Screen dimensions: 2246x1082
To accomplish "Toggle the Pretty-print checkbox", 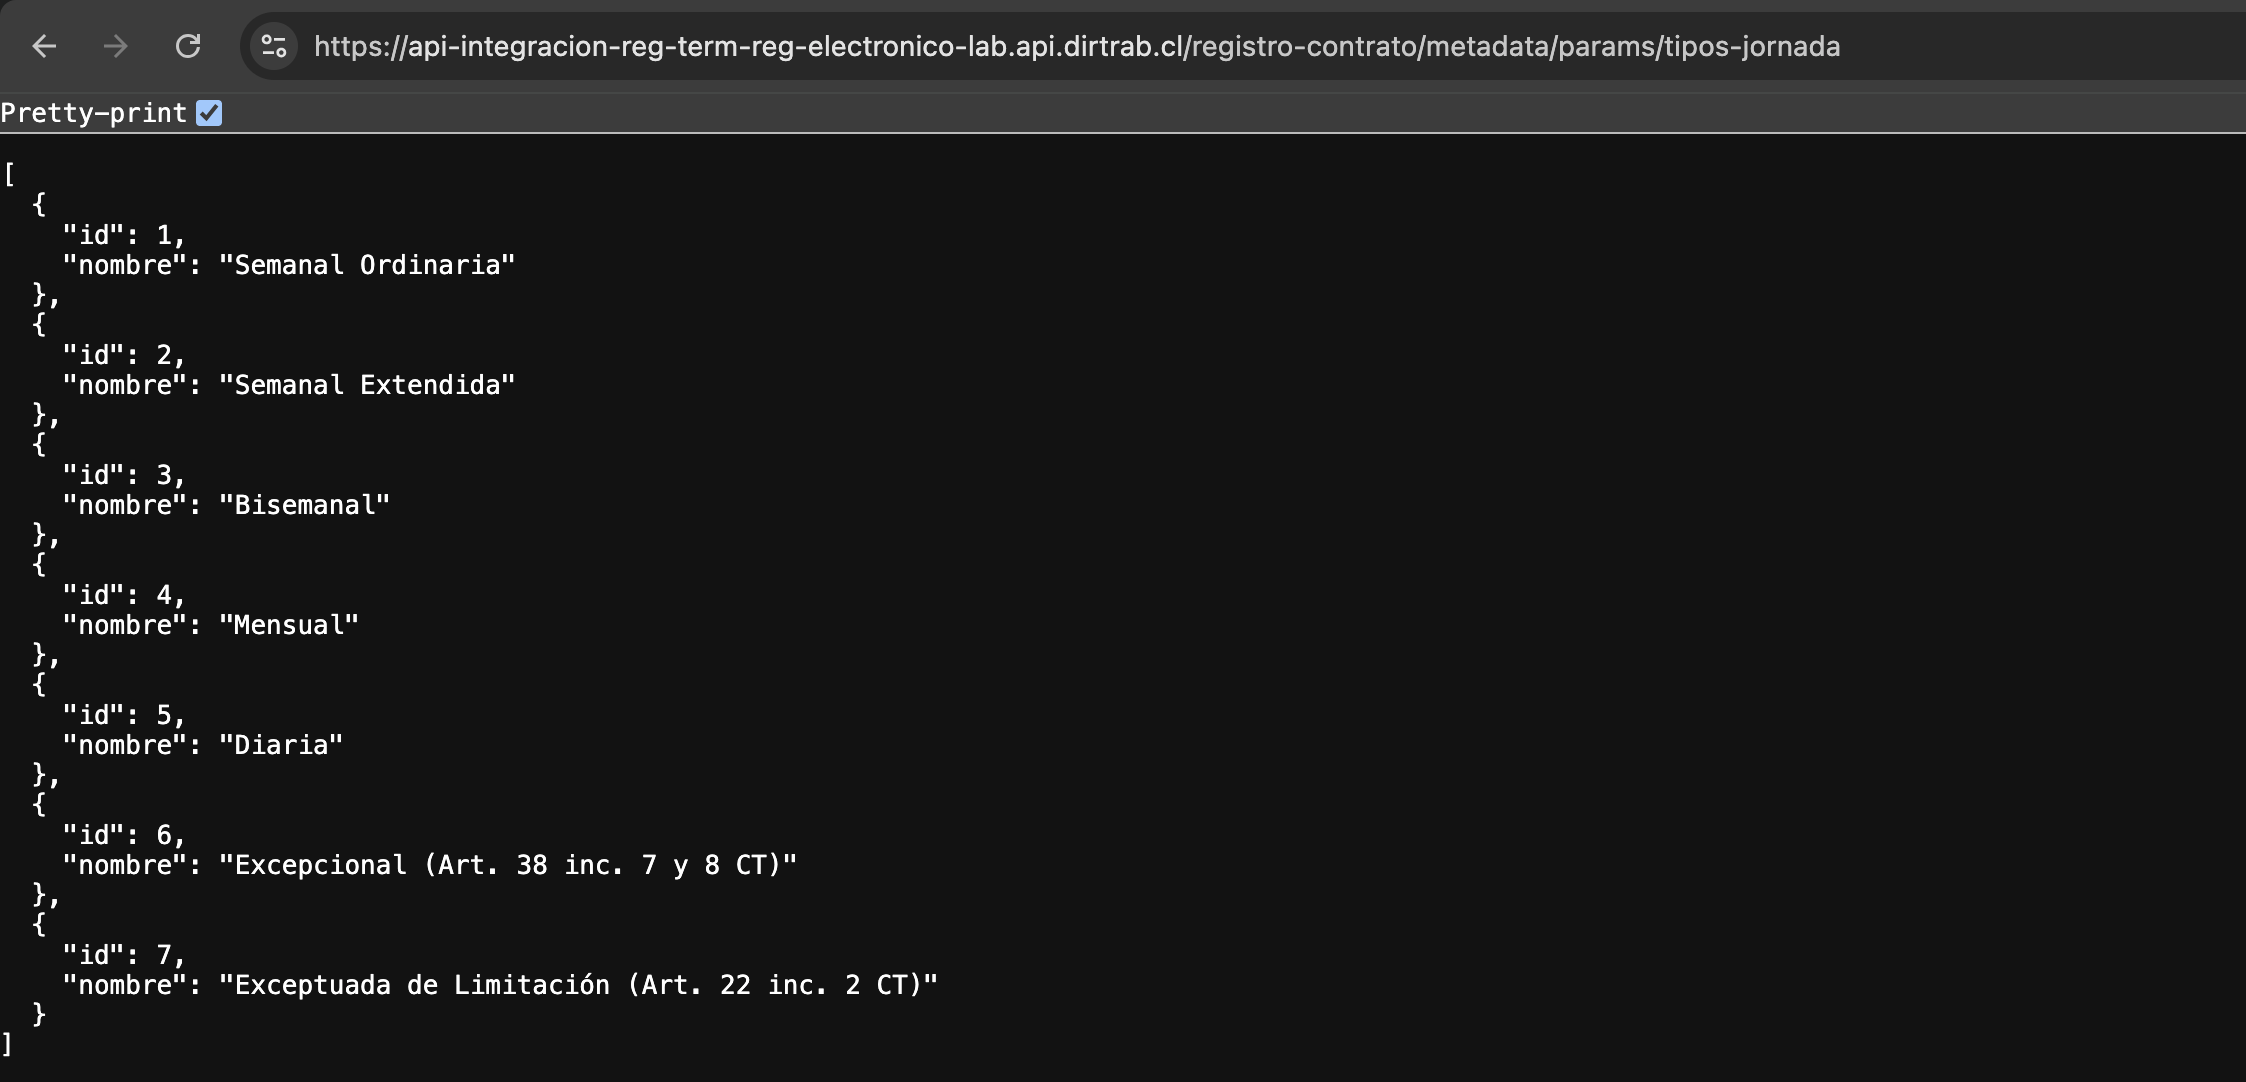I will [209, 113].
